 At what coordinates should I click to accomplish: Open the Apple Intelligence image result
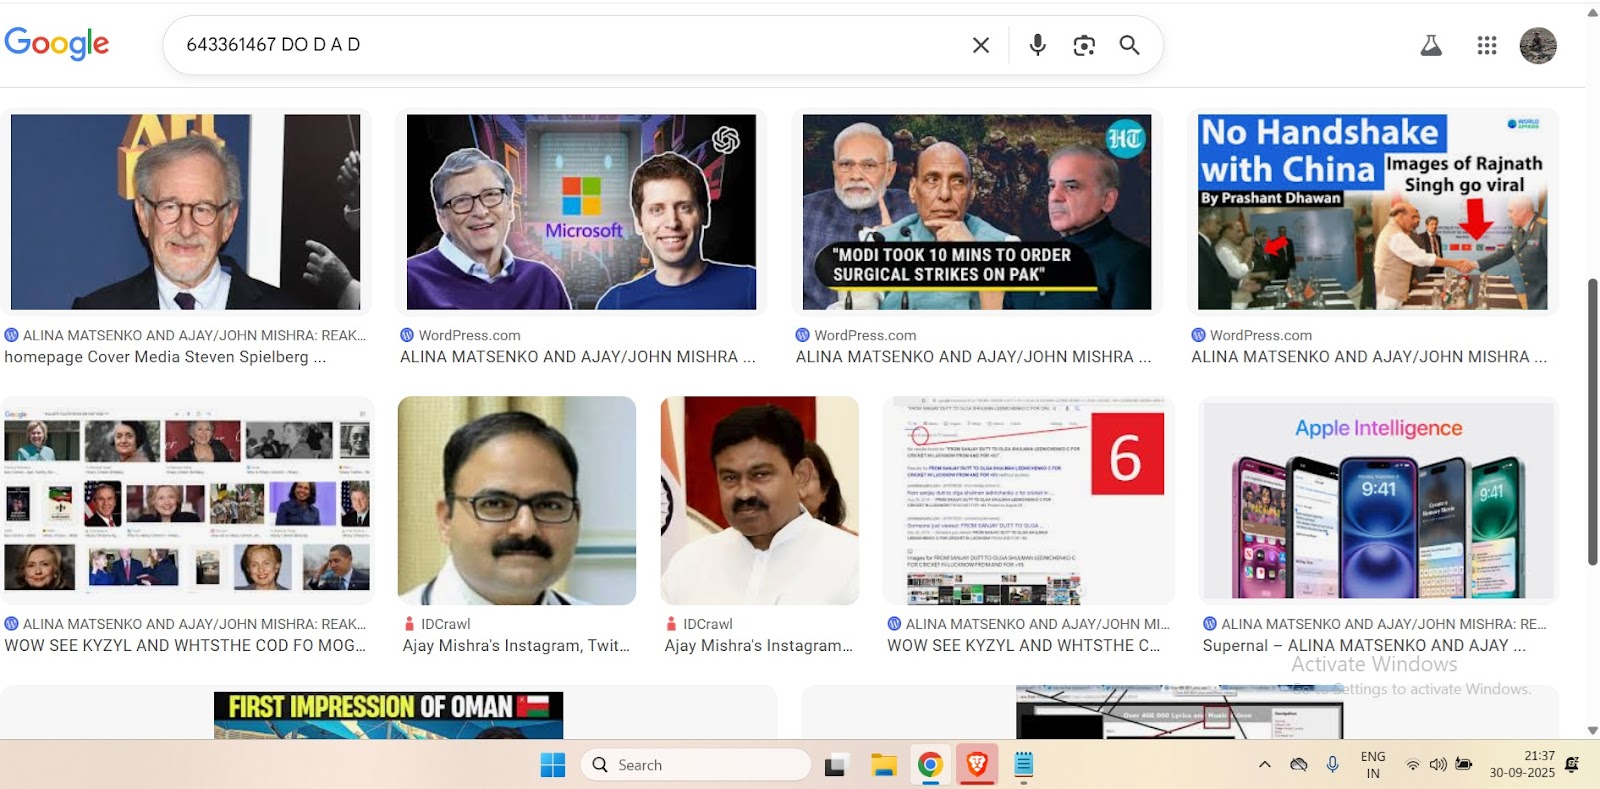[1378, 501]
